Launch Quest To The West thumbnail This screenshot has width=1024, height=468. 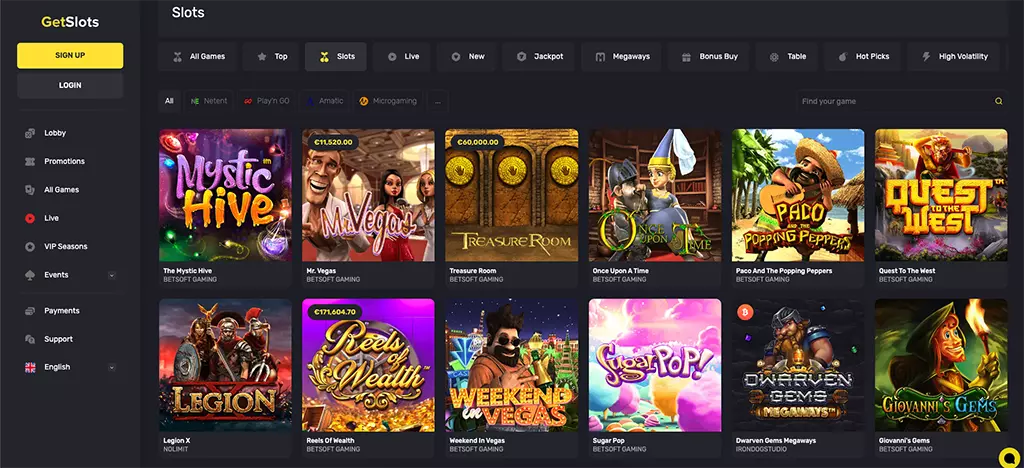(x=941, y=195)
